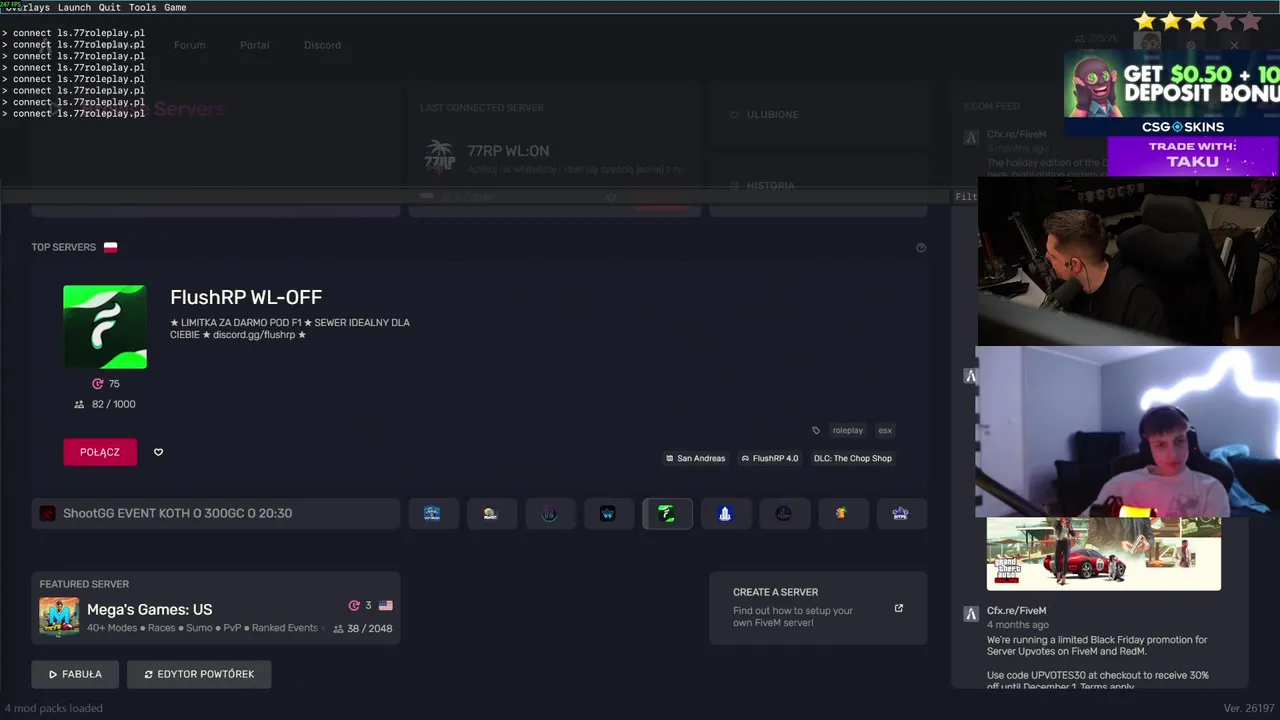
Task: Click the San Andreas map label
Action: (695, 458)
